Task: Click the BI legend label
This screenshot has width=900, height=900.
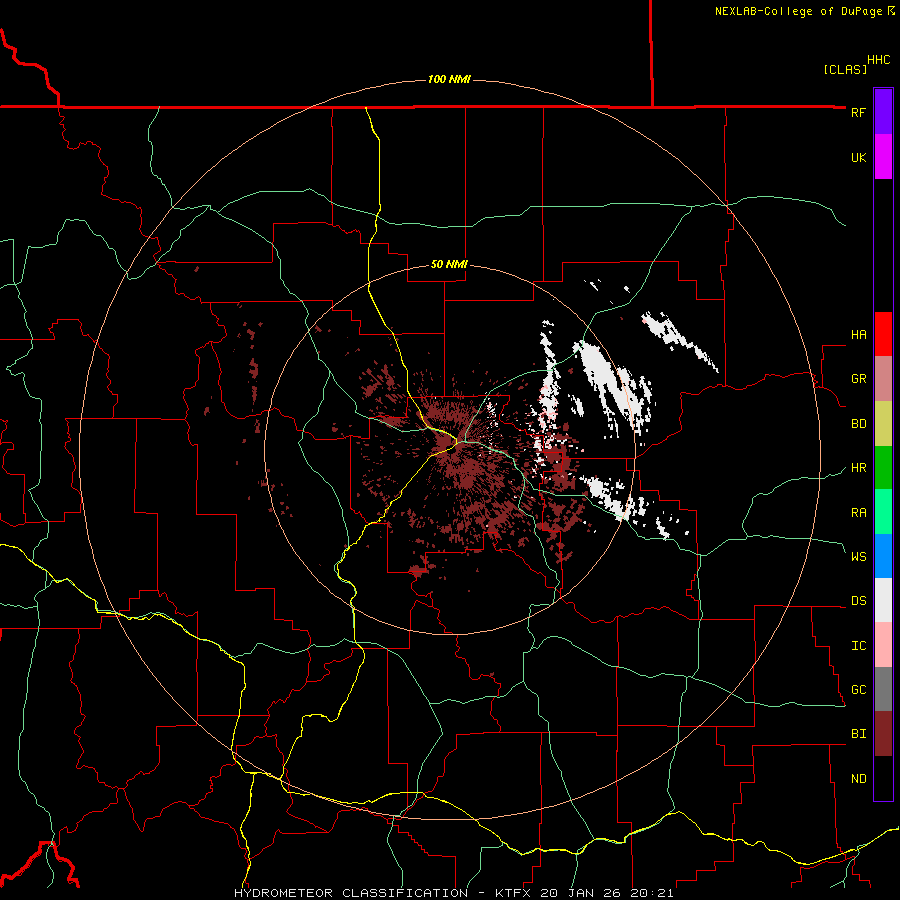Action: point(858,734)
